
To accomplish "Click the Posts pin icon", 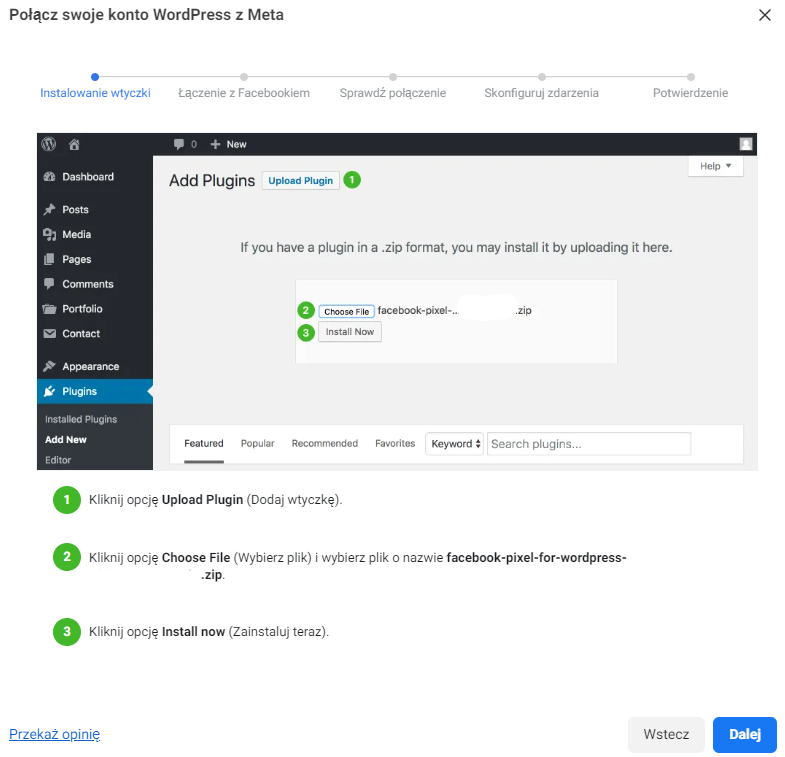I will tap(49, 210).
